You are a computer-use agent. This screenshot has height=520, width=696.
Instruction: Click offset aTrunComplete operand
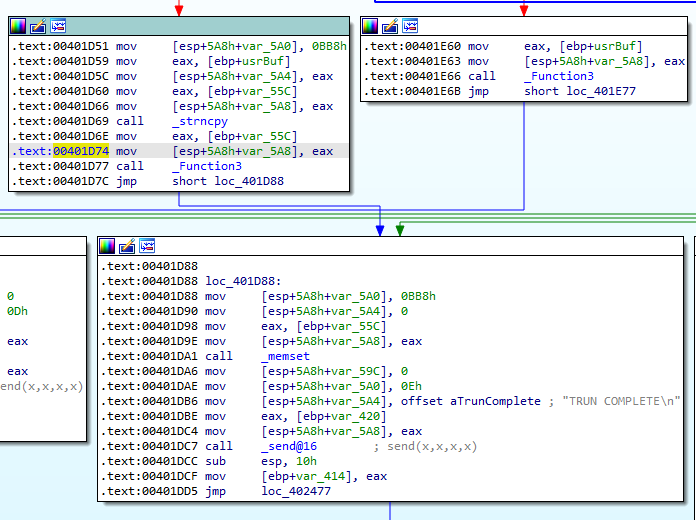pyautogui.click(x=471, y=401)
